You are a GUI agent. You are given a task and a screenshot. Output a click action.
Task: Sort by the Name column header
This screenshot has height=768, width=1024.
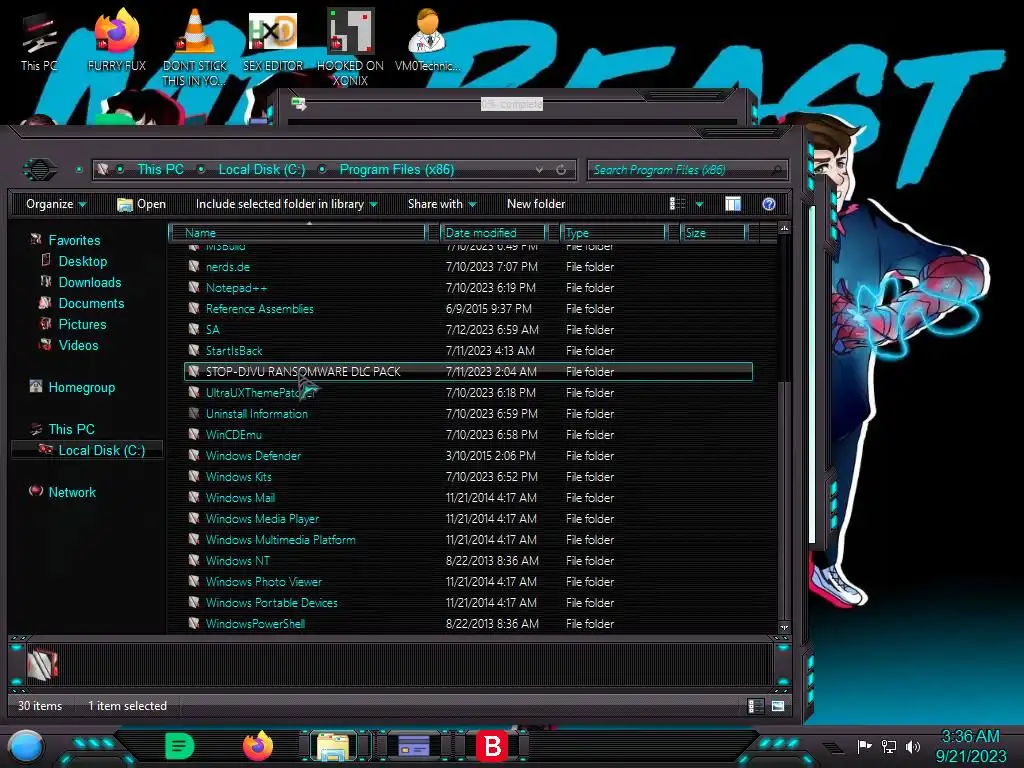[298, 233]
